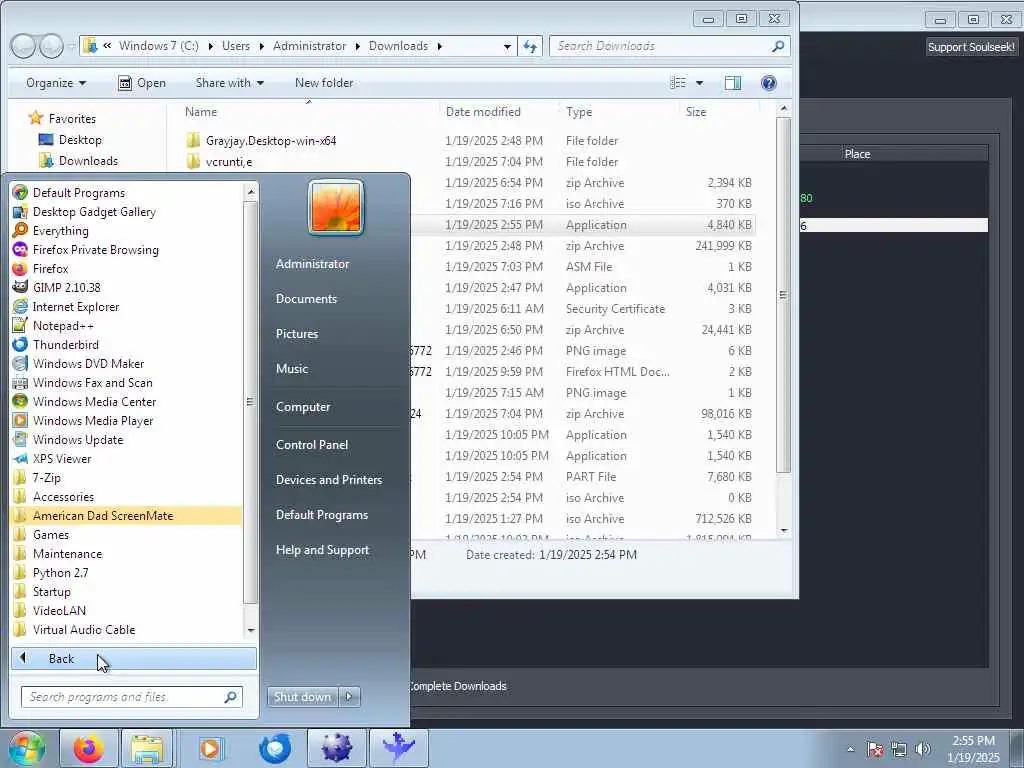Expand the 7-Zip folder
The width and height of the screenshot is (1024, 768).
[x=46, y=477]
